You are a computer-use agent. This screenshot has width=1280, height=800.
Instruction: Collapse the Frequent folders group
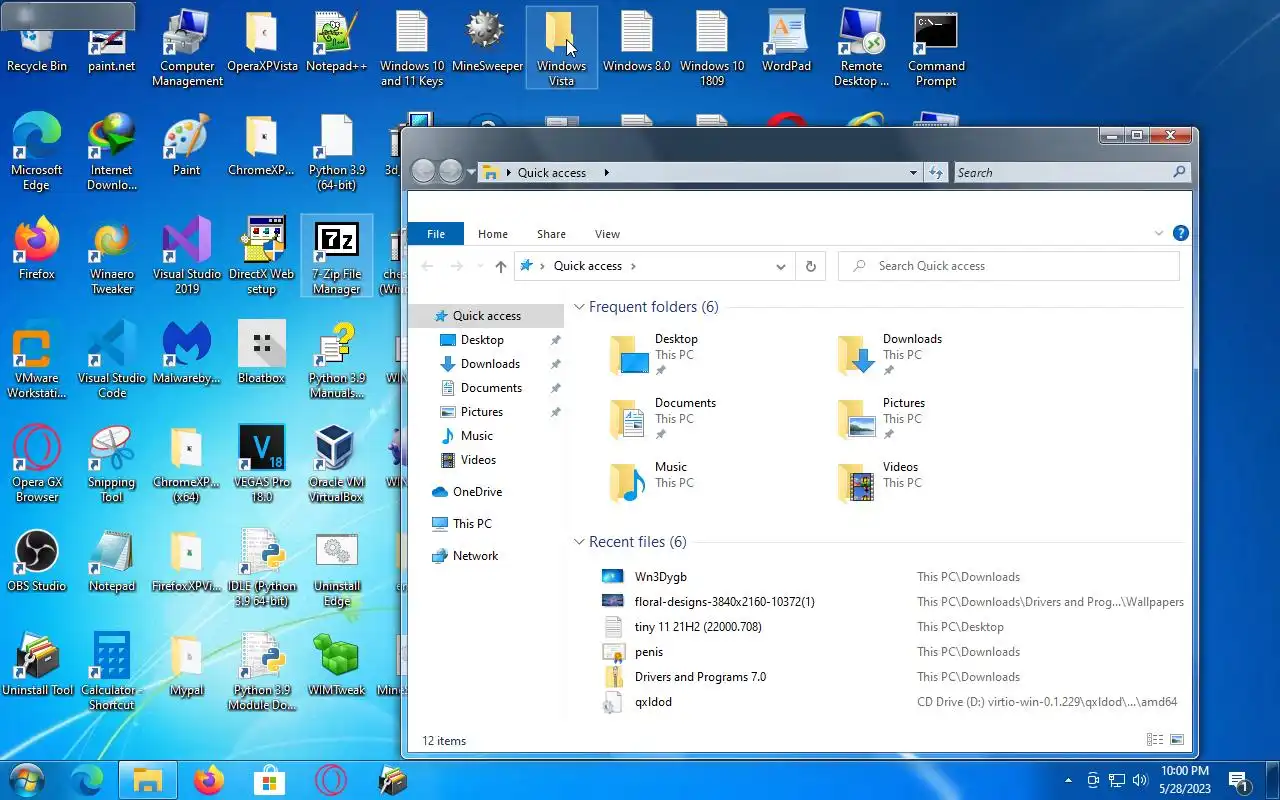(579, 307)
